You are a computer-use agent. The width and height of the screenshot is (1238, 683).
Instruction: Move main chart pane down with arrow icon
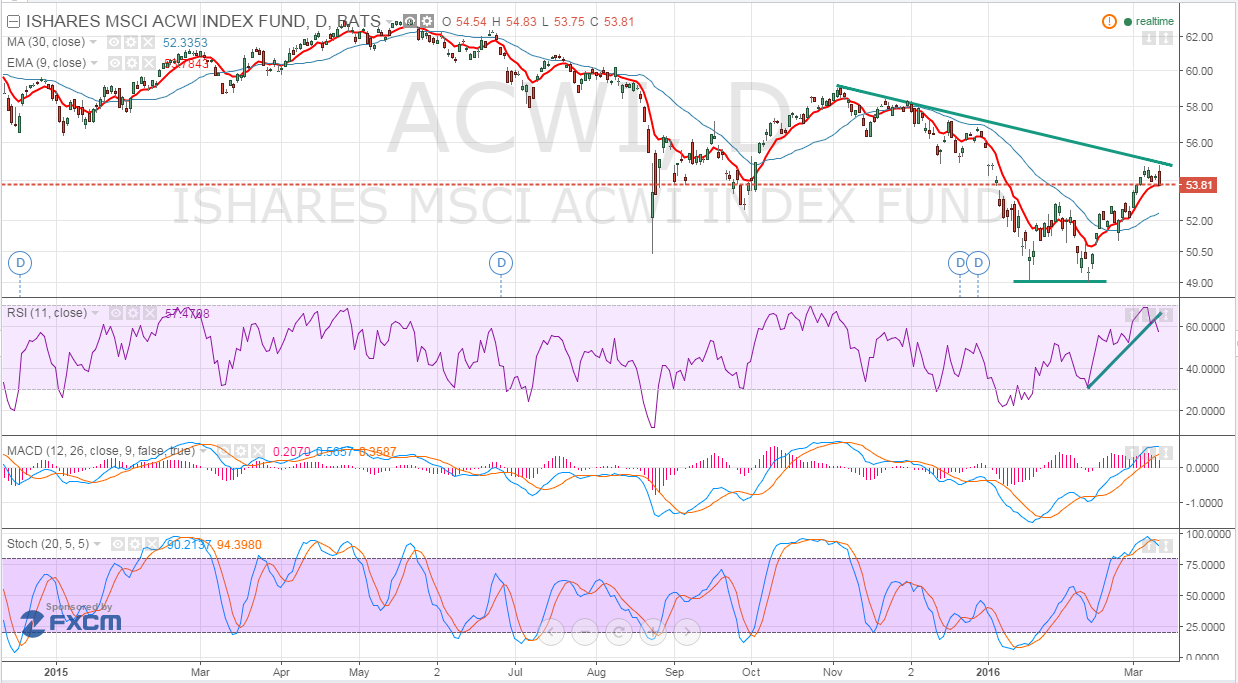(1148, 37)
